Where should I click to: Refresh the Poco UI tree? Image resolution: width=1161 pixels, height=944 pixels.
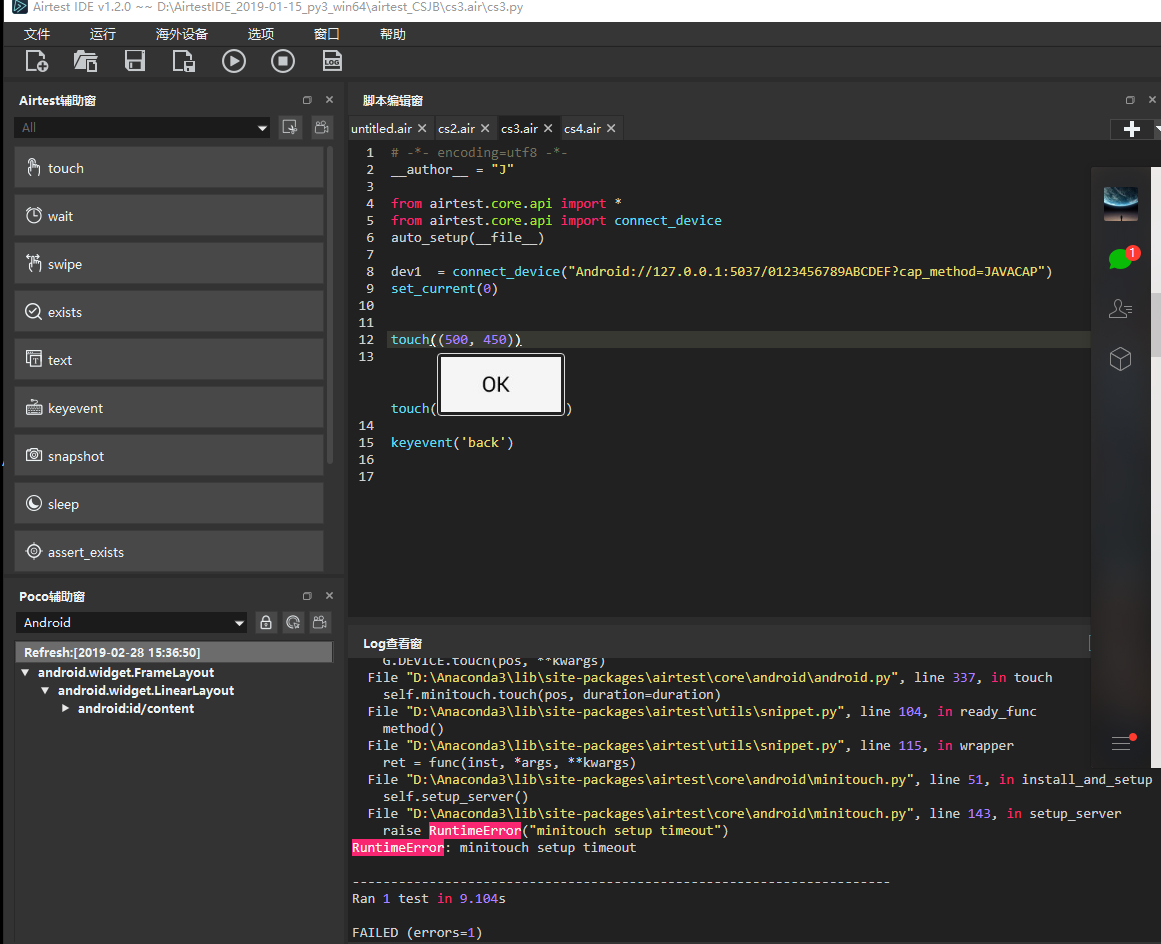293,623
